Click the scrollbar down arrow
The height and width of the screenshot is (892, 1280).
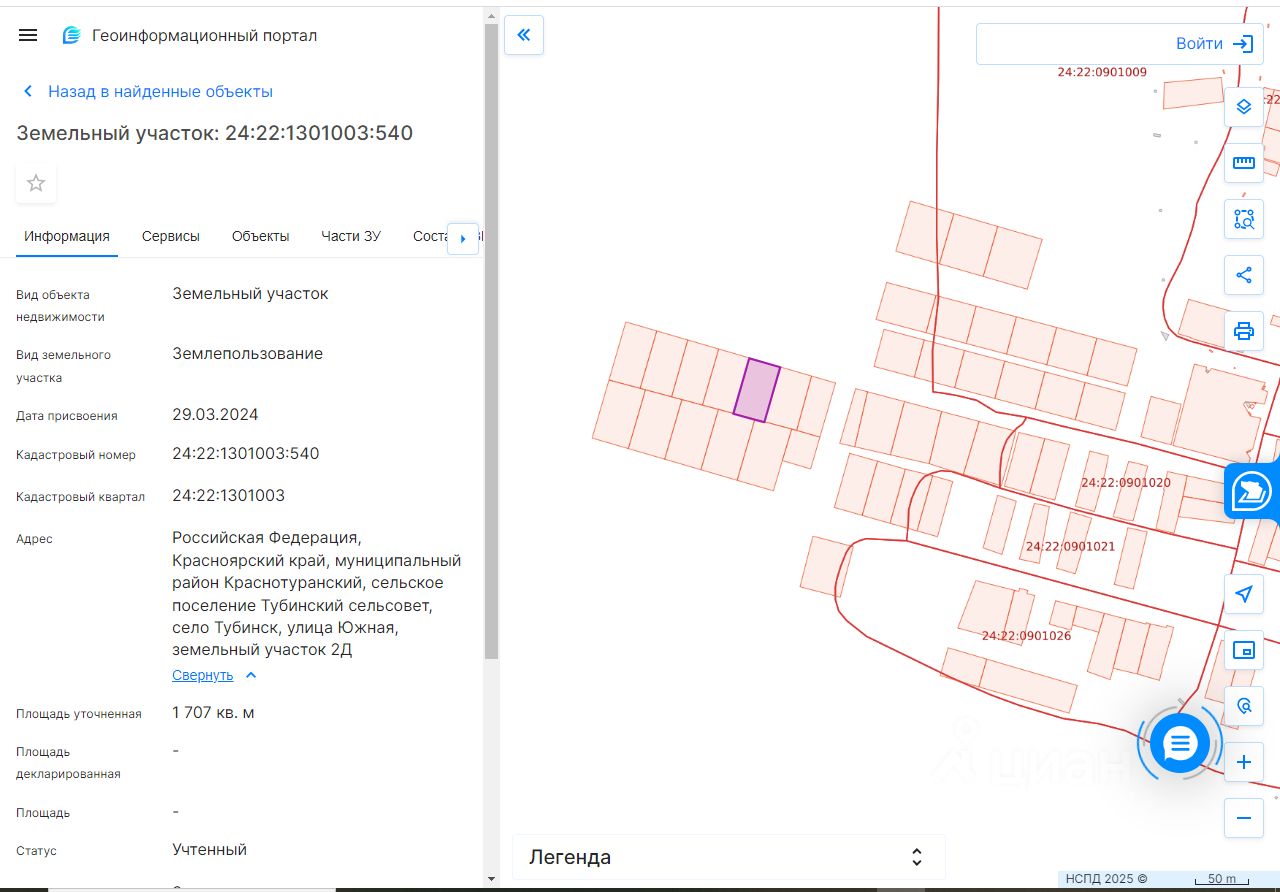(x=491, y=879)
